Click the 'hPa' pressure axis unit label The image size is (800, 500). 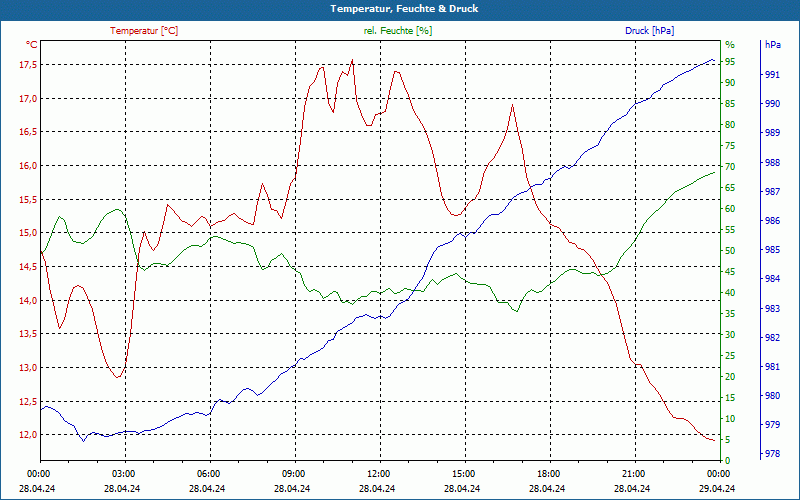[772, 45]
